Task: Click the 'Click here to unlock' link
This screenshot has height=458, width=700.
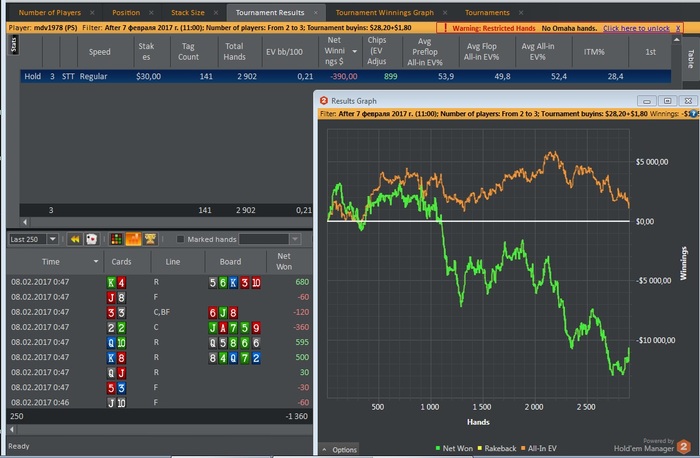Action: 636,28
